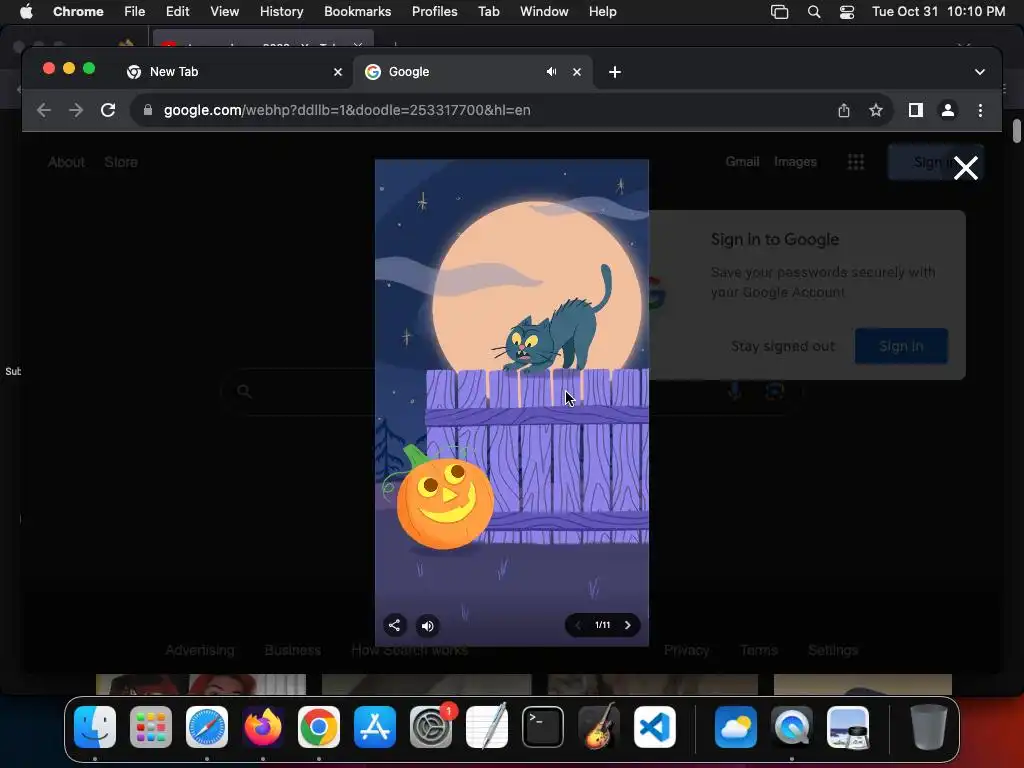Go forward using Chrome forward arrow
Screen dimensions: 1024x768
coord(76,110)
